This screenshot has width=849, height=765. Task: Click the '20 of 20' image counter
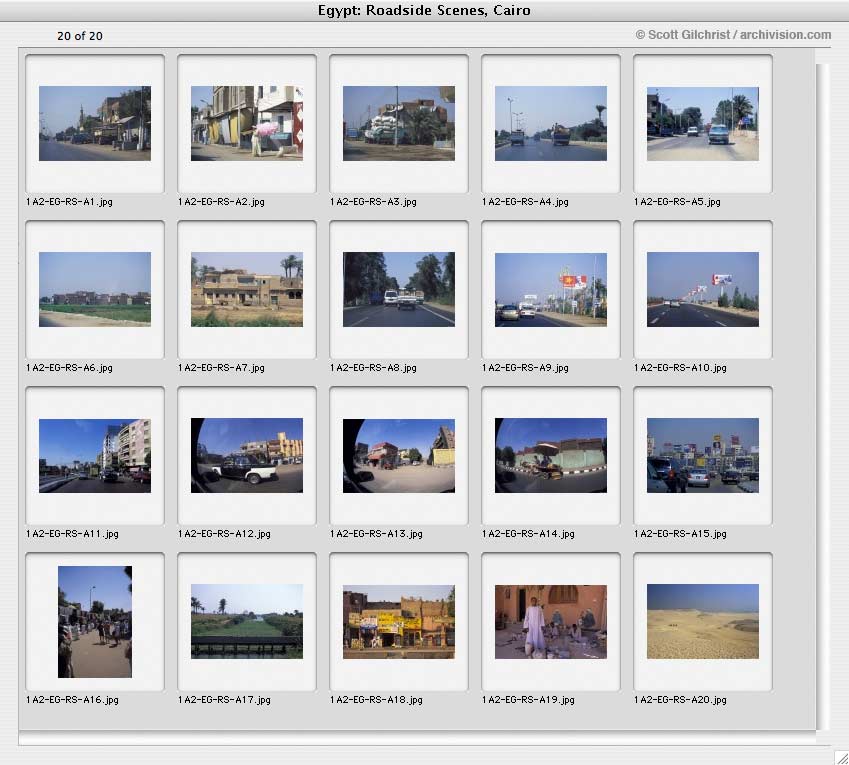coord(80,36)
